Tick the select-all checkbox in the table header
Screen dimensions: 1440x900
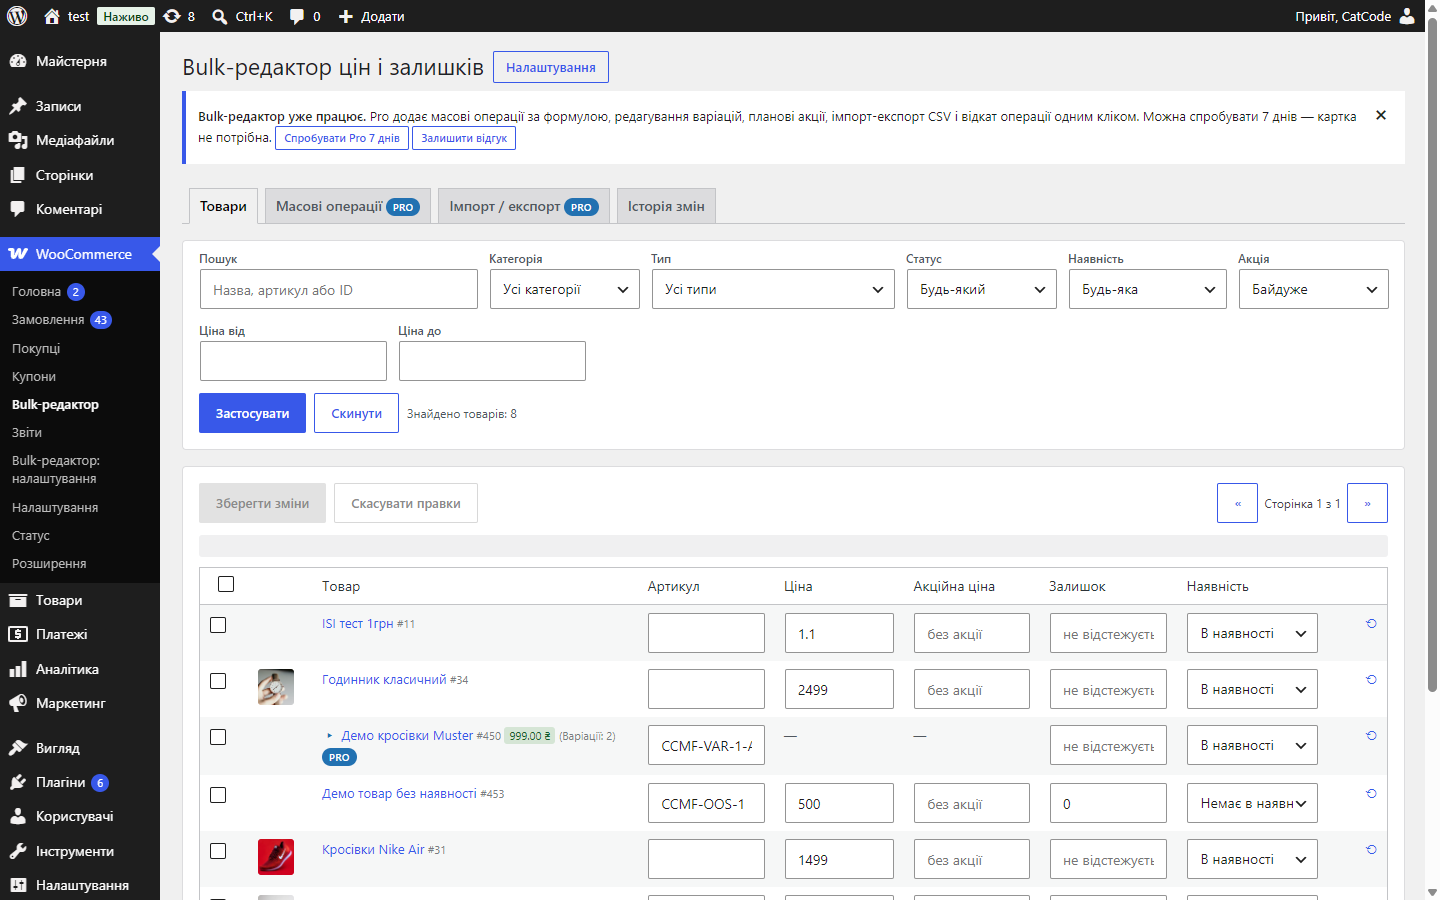click(x=226, y=584)
